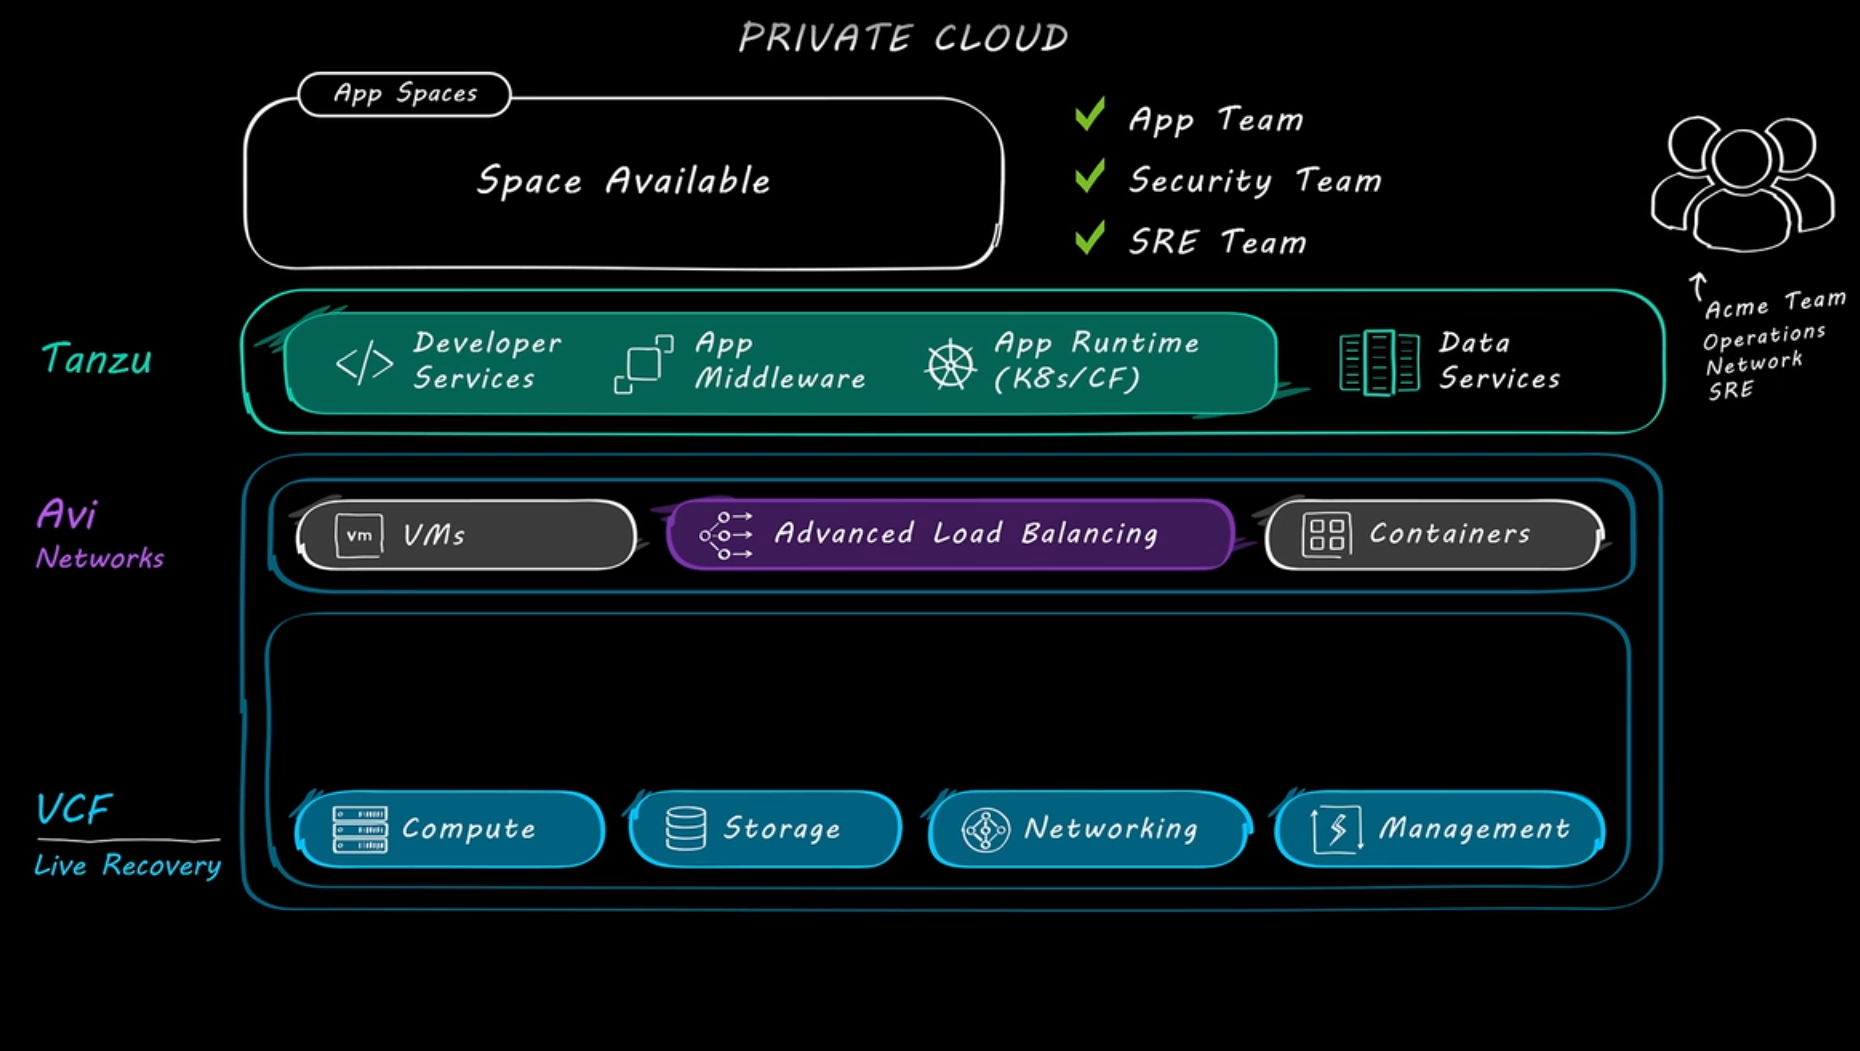This screenshot has height=1051, width=1860.
Task: Click the Containers grid icon
Action: point(1326,534)
